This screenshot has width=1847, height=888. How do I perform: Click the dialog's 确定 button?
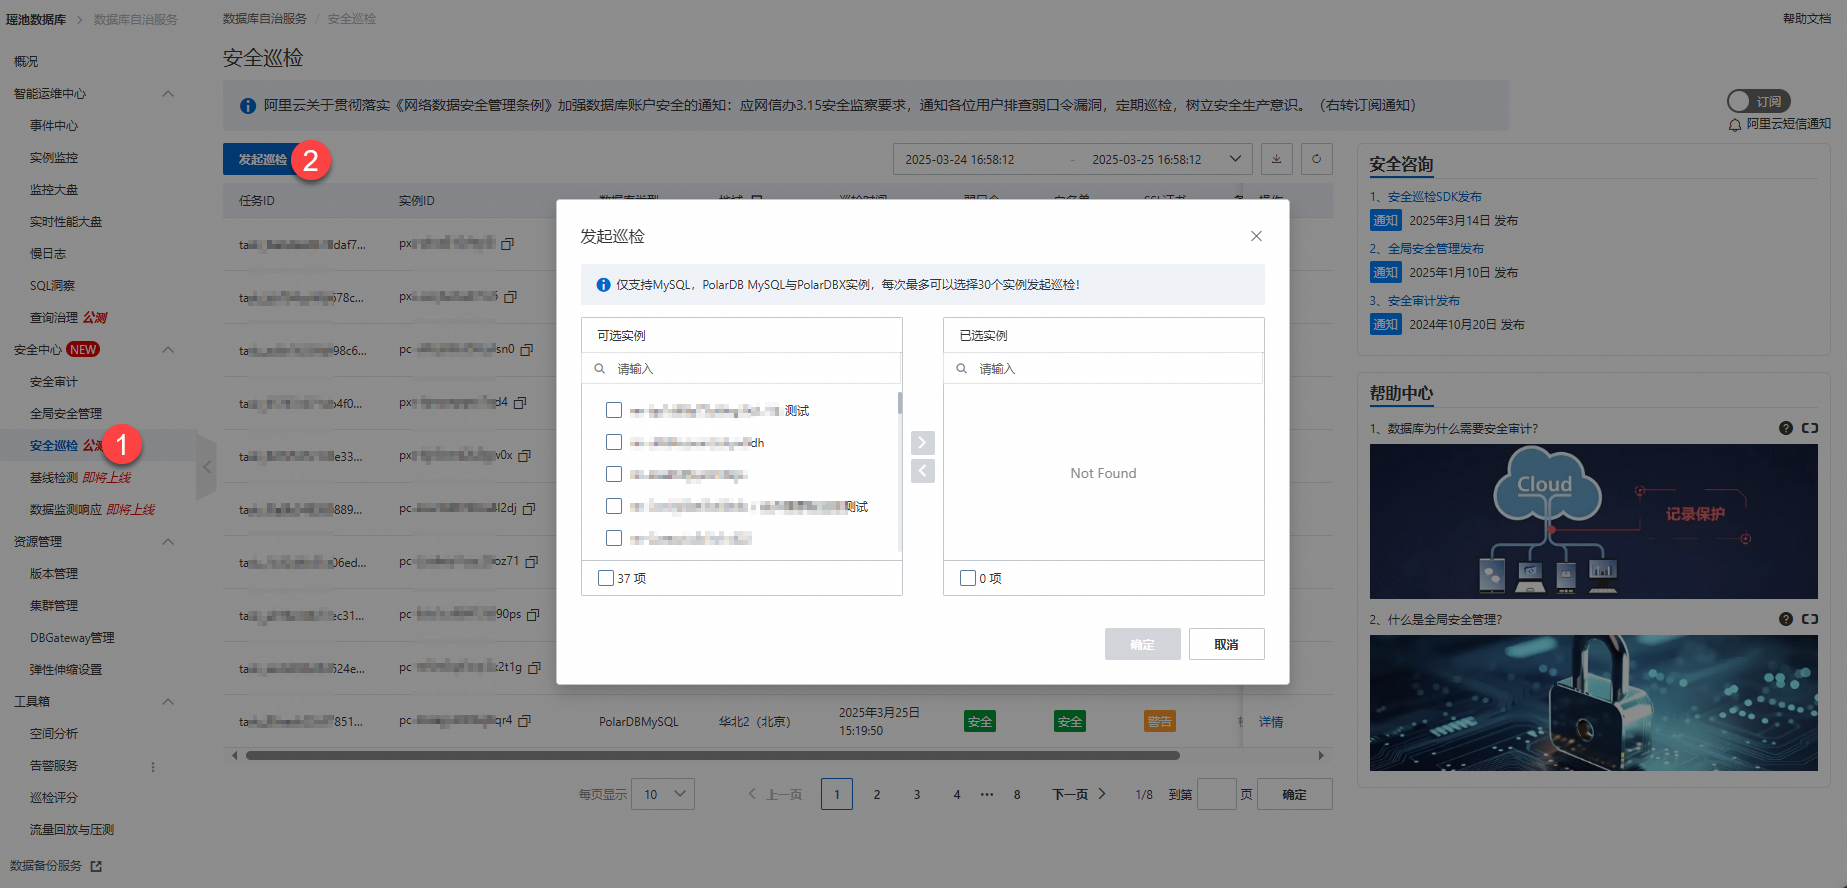click(1142, 644)
